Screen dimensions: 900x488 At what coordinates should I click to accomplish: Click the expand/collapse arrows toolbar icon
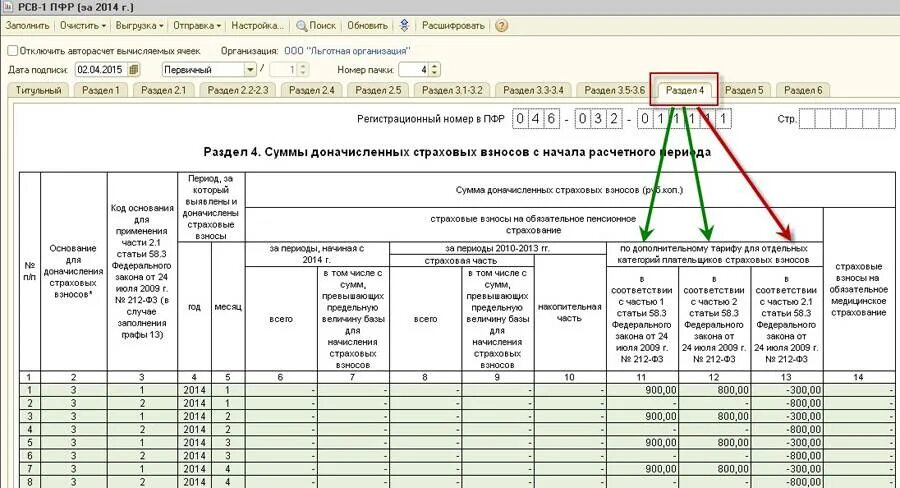click(x=404, y=26)
